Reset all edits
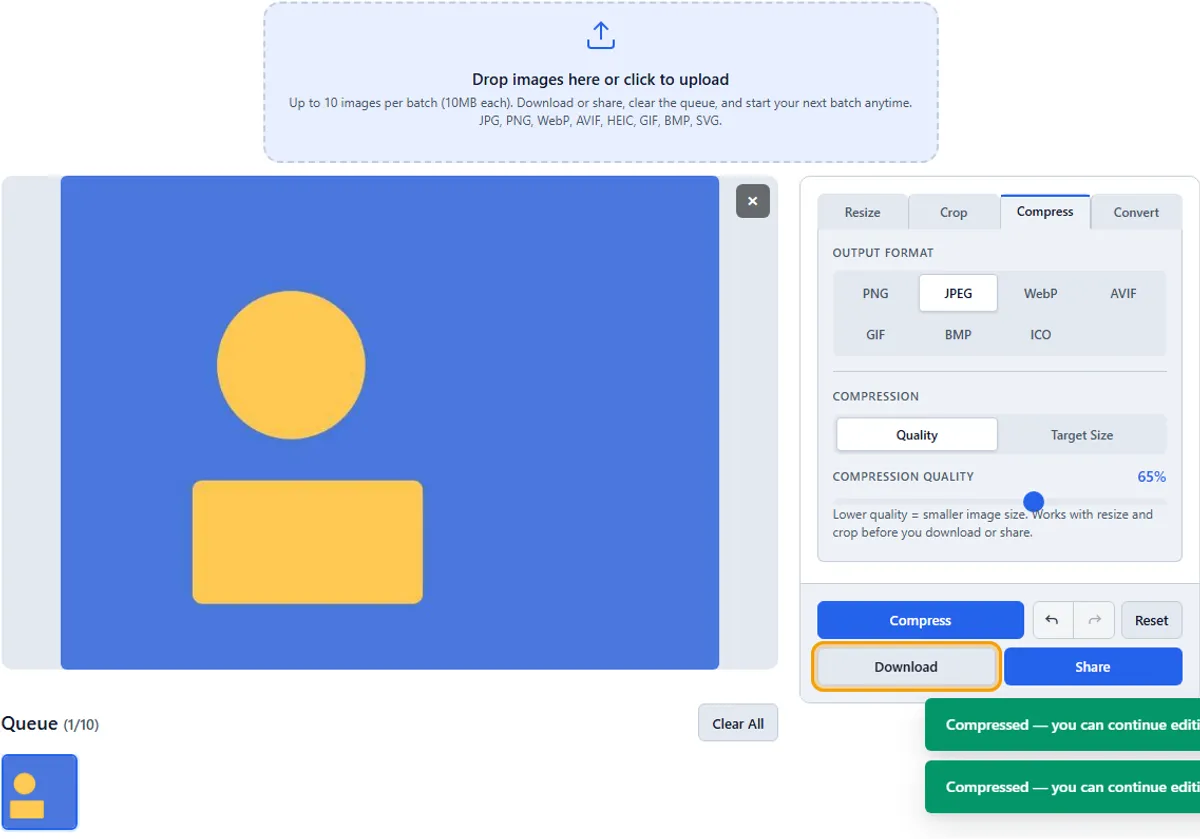Image resolution: width=1200 pixels, height=839 pixels. pyautogui.click(x=1152, y=620)
